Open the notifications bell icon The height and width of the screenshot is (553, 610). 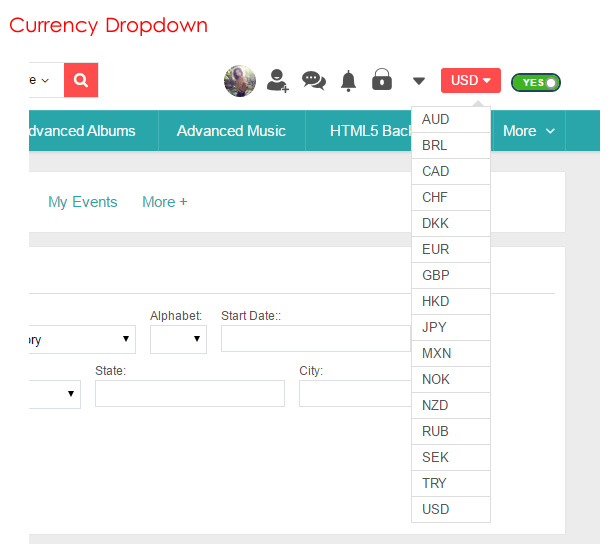pyautogui.click(x=348, y=81)
